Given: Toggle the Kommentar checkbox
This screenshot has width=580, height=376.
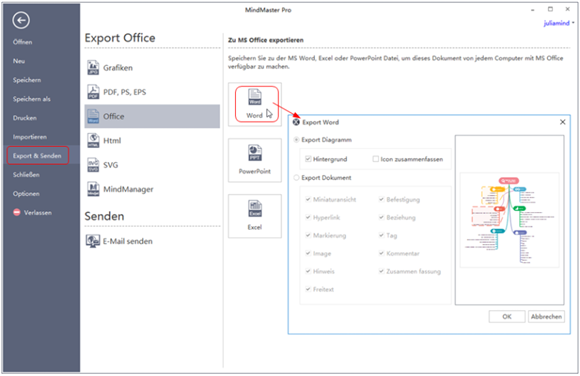Looking at the screenshot, I should tap(381, 254).
